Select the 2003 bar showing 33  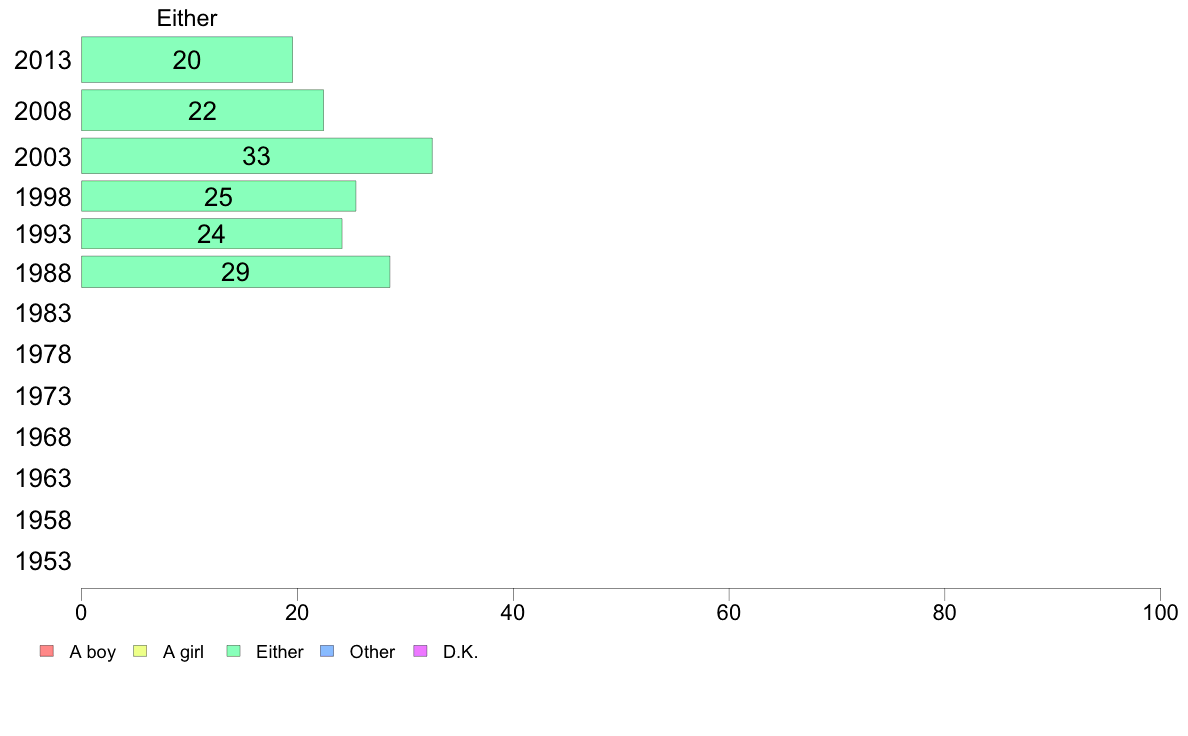pyautogui.click(x=257, y=156)
